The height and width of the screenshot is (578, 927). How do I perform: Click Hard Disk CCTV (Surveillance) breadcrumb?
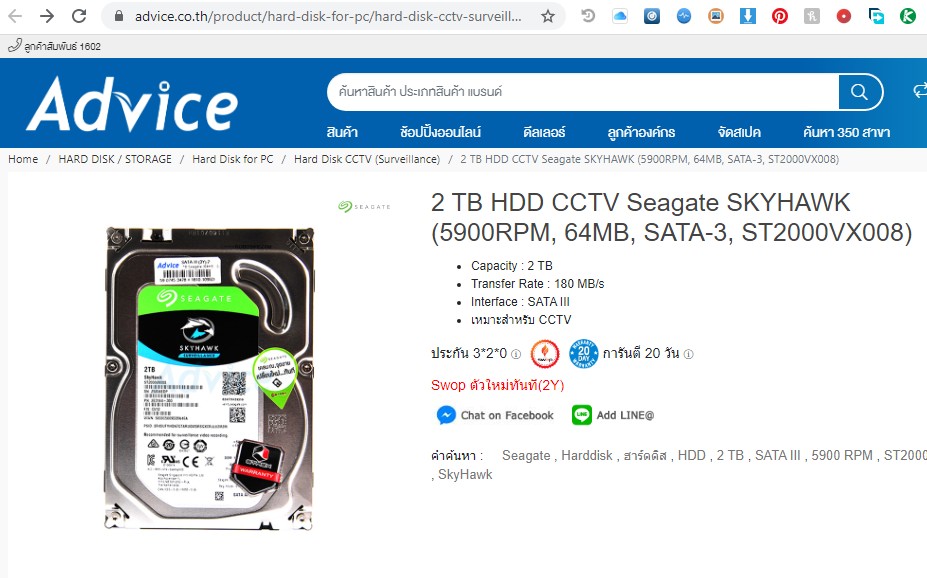367,159
